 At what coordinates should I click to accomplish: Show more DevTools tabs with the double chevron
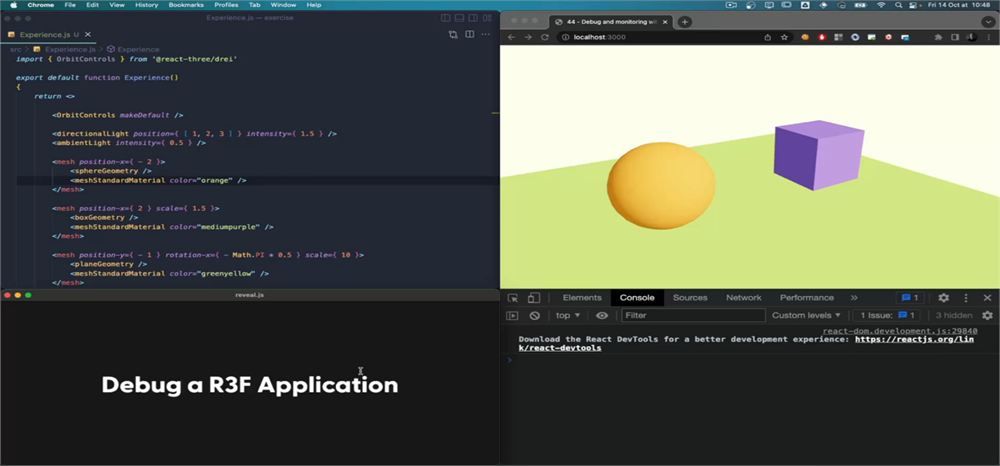(x=854, y=298)
